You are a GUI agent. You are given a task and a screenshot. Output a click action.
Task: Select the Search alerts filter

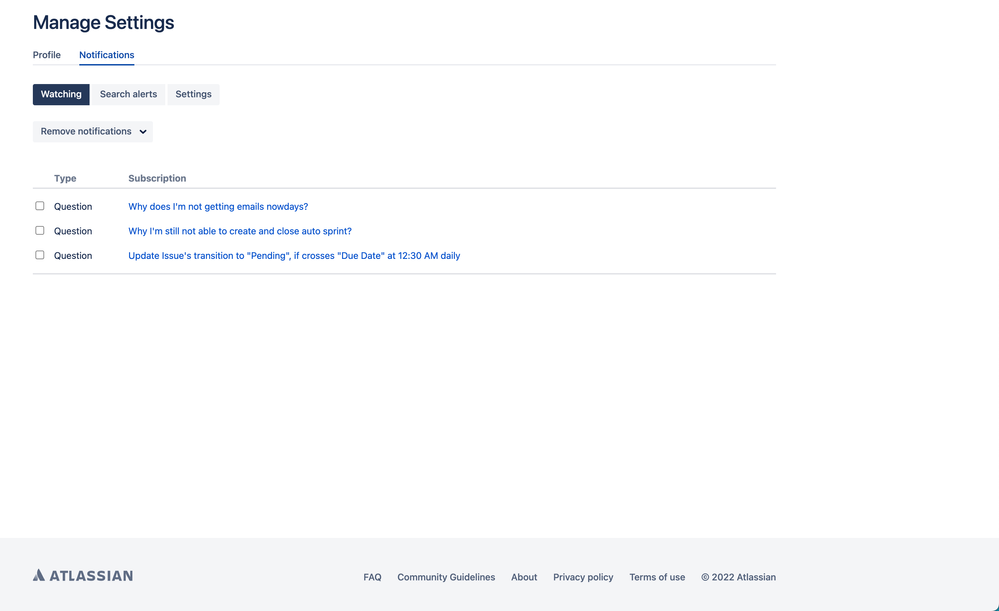128,93
